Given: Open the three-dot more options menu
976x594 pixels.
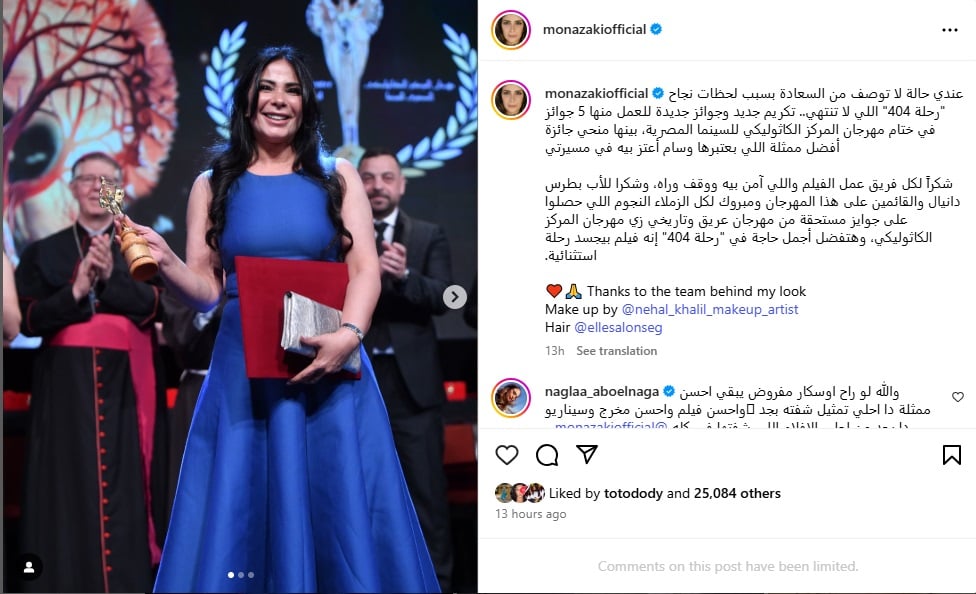Looking at the screenshot, I should tap(949, 30).
